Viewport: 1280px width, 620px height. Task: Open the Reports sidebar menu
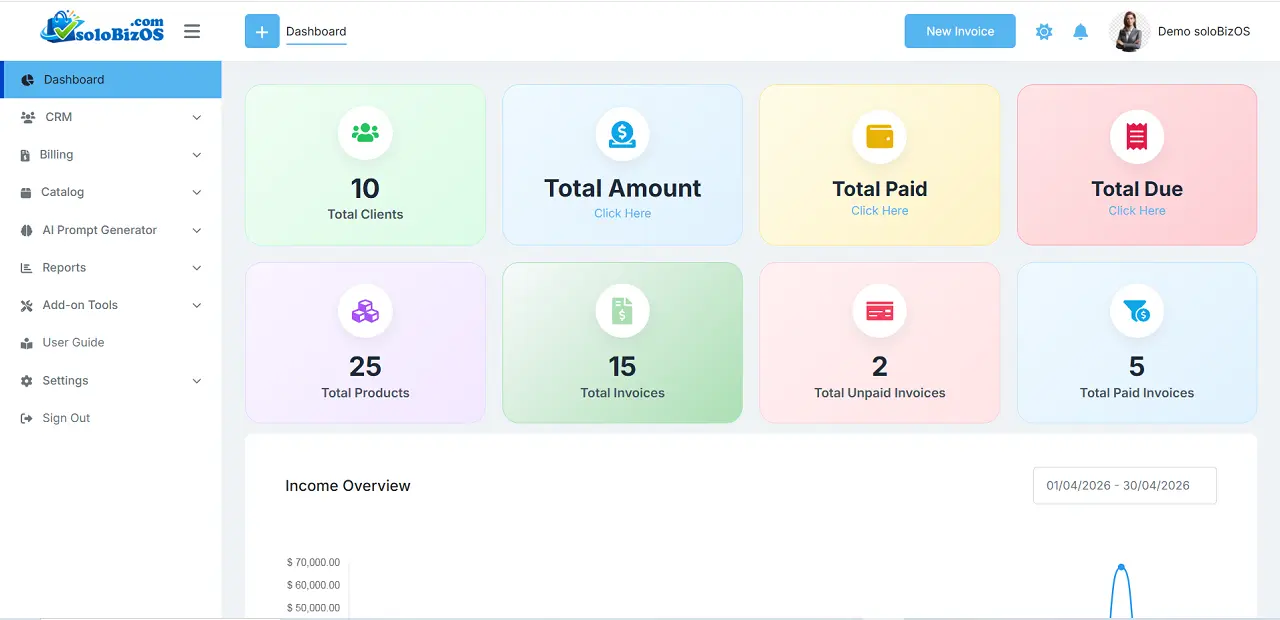tap(111, 268)
